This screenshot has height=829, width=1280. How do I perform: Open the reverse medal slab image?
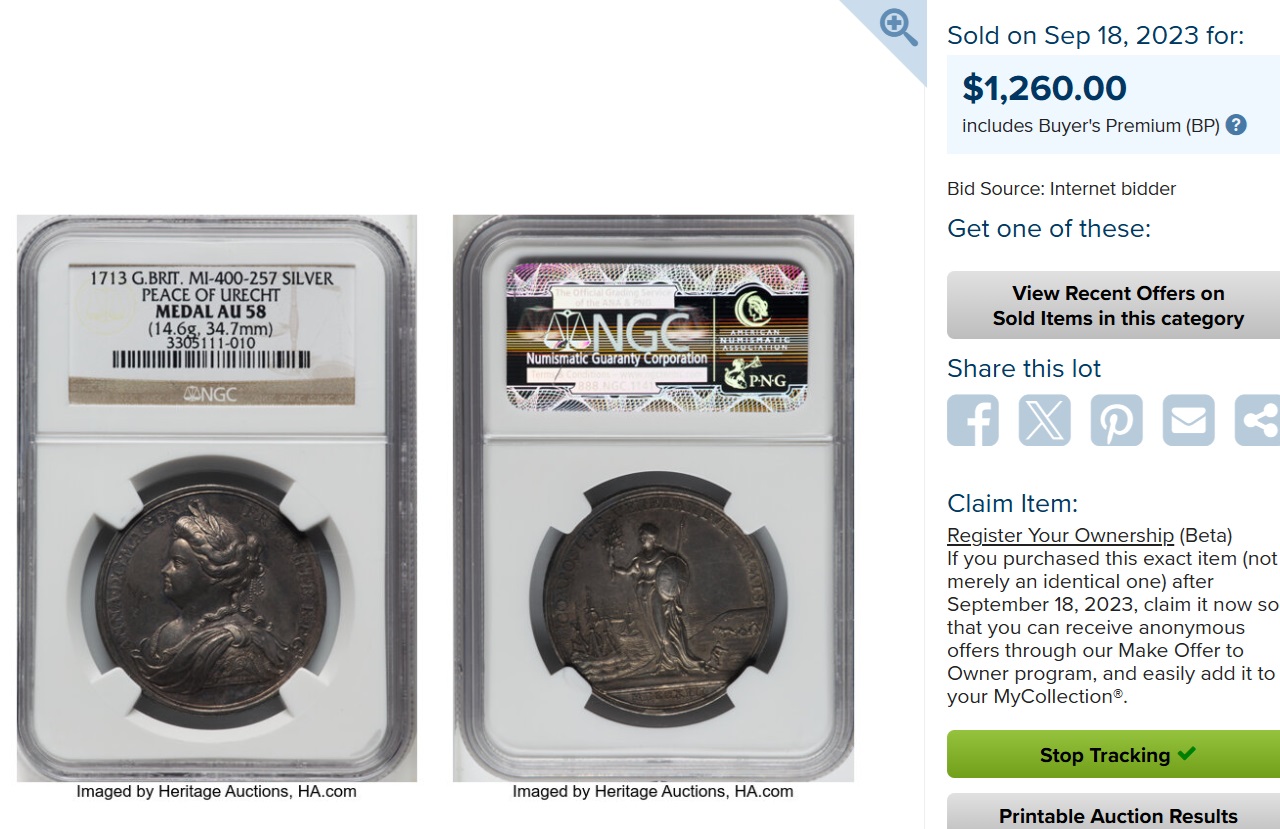click(x=653, y=498)
